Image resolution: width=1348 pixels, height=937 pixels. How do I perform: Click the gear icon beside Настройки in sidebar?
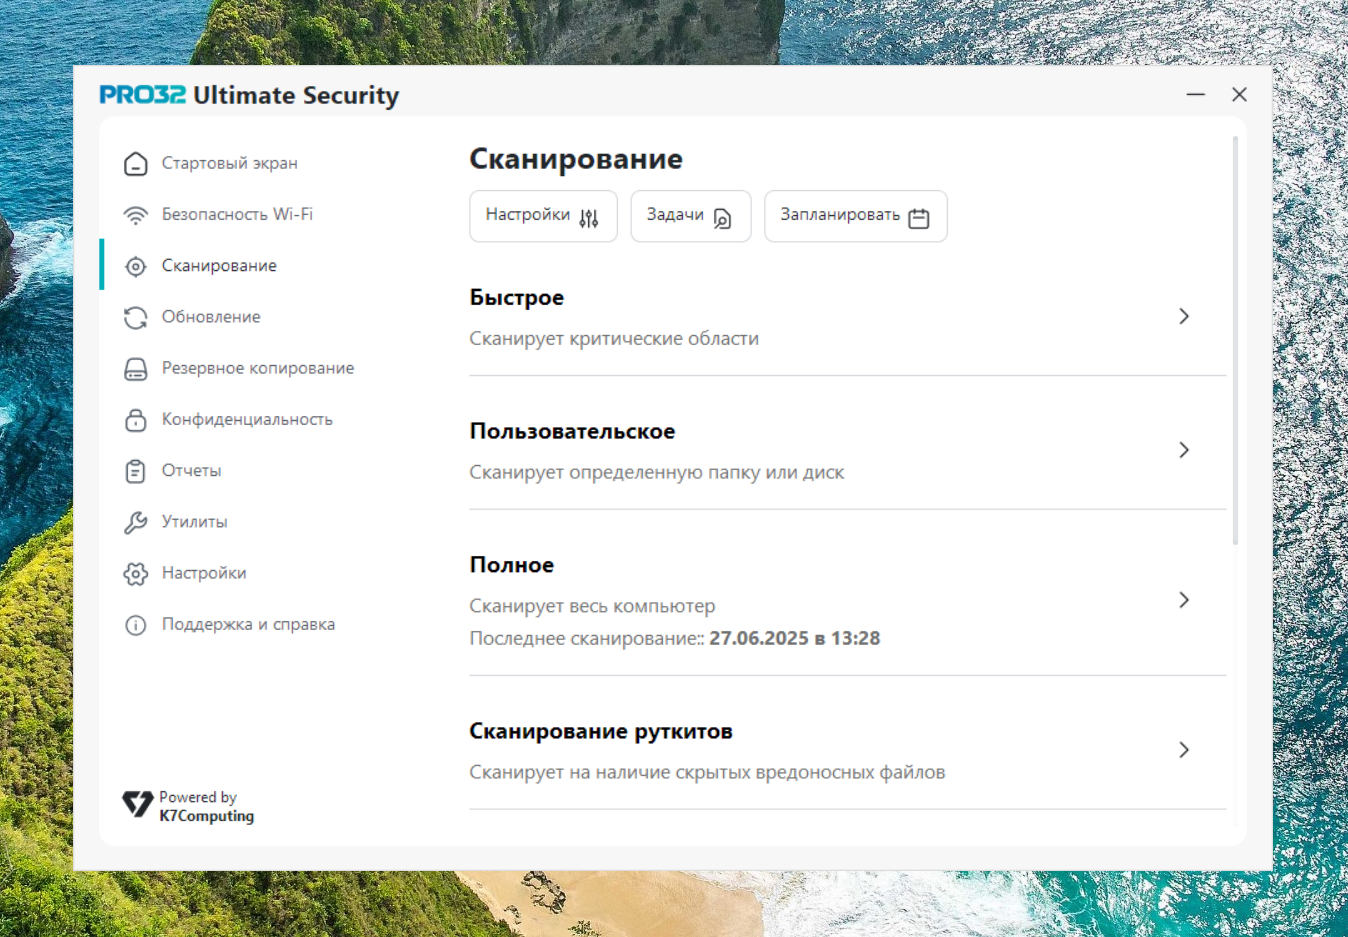136,573
